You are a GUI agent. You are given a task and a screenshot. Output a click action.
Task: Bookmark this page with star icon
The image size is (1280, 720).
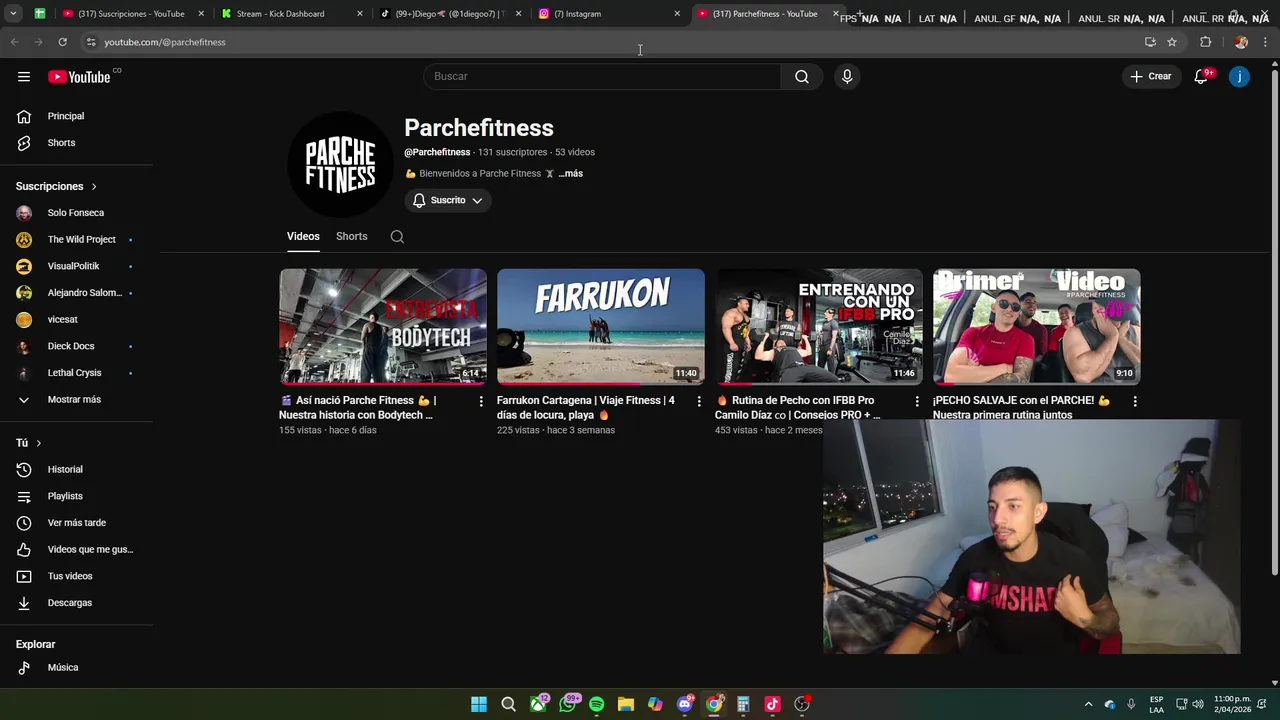point(1172,42)
